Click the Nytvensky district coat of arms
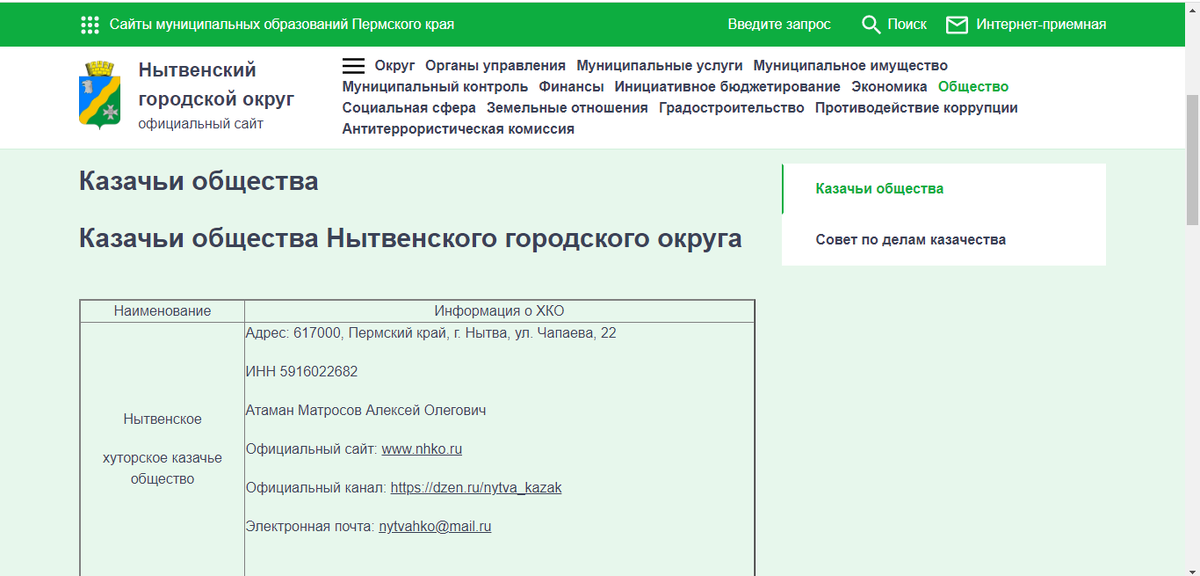Viewport: 1200px width, 576px height. (x=99, y=95)
